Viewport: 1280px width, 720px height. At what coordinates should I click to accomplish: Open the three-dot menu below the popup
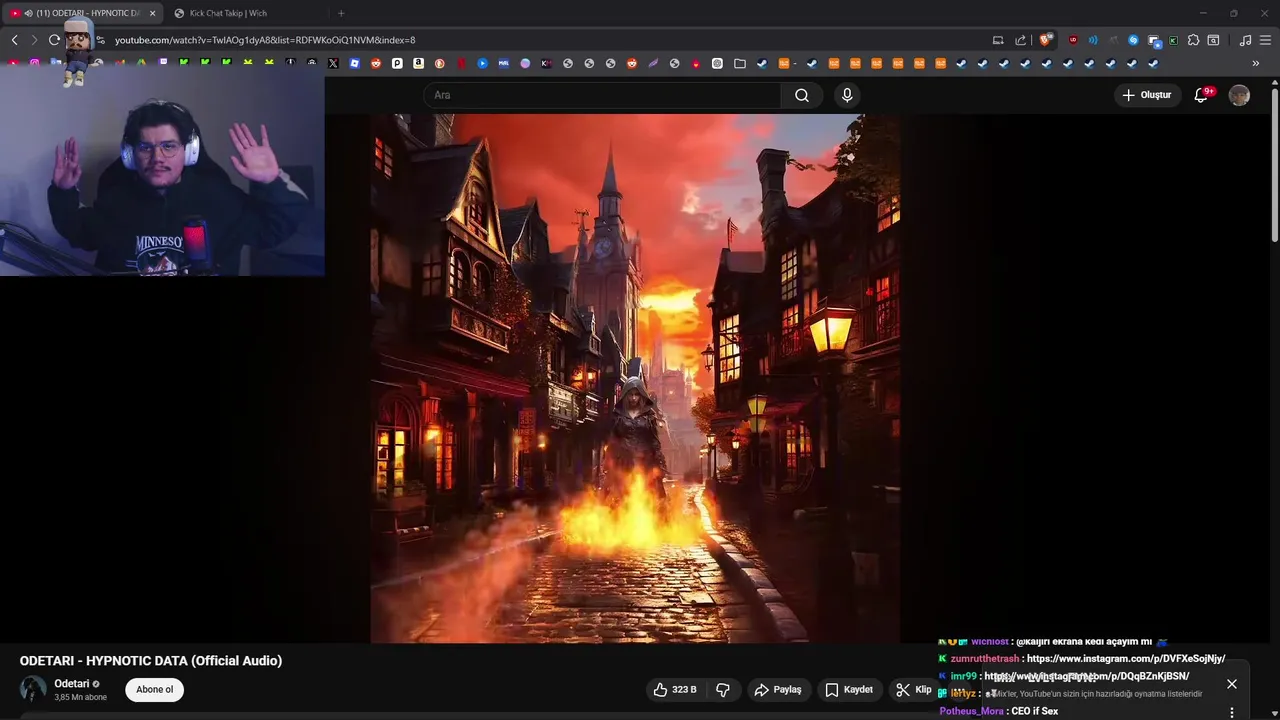1232,712
